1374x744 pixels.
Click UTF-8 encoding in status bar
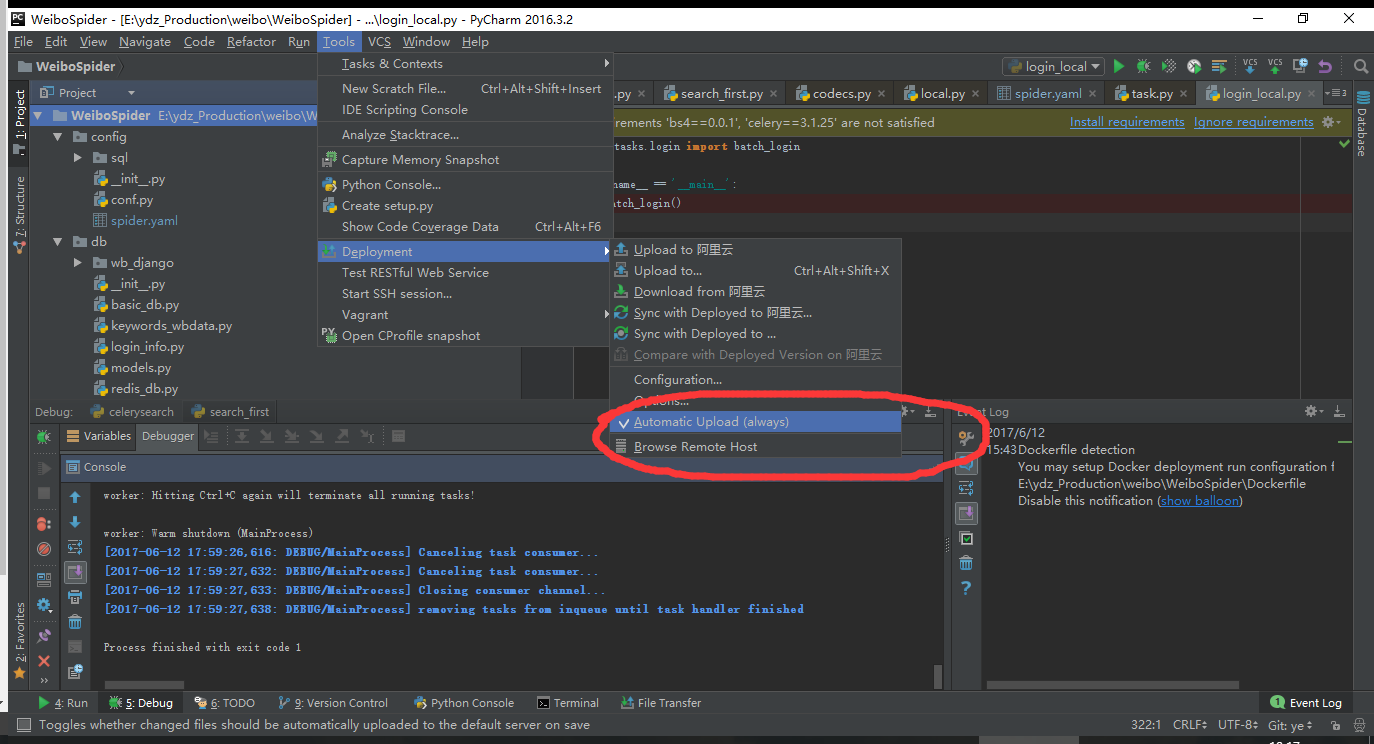tap(1237, 725)
